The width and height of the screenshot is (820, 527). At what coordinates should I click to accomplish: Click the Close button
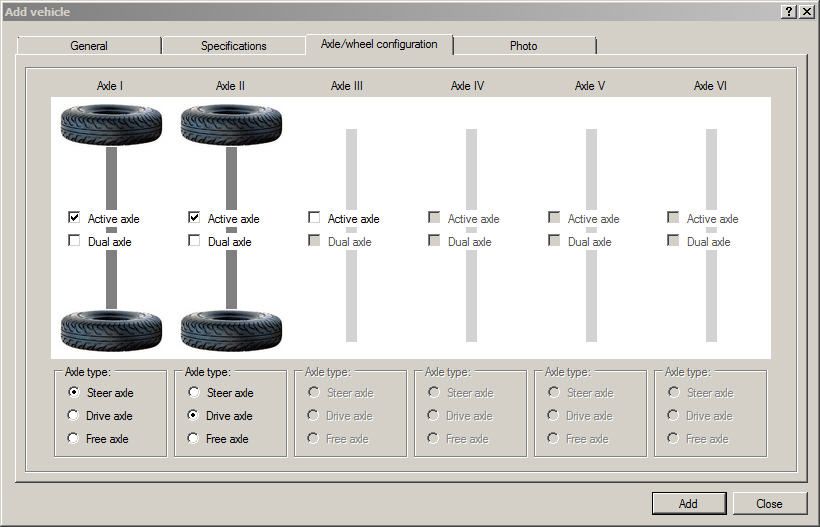769,503
